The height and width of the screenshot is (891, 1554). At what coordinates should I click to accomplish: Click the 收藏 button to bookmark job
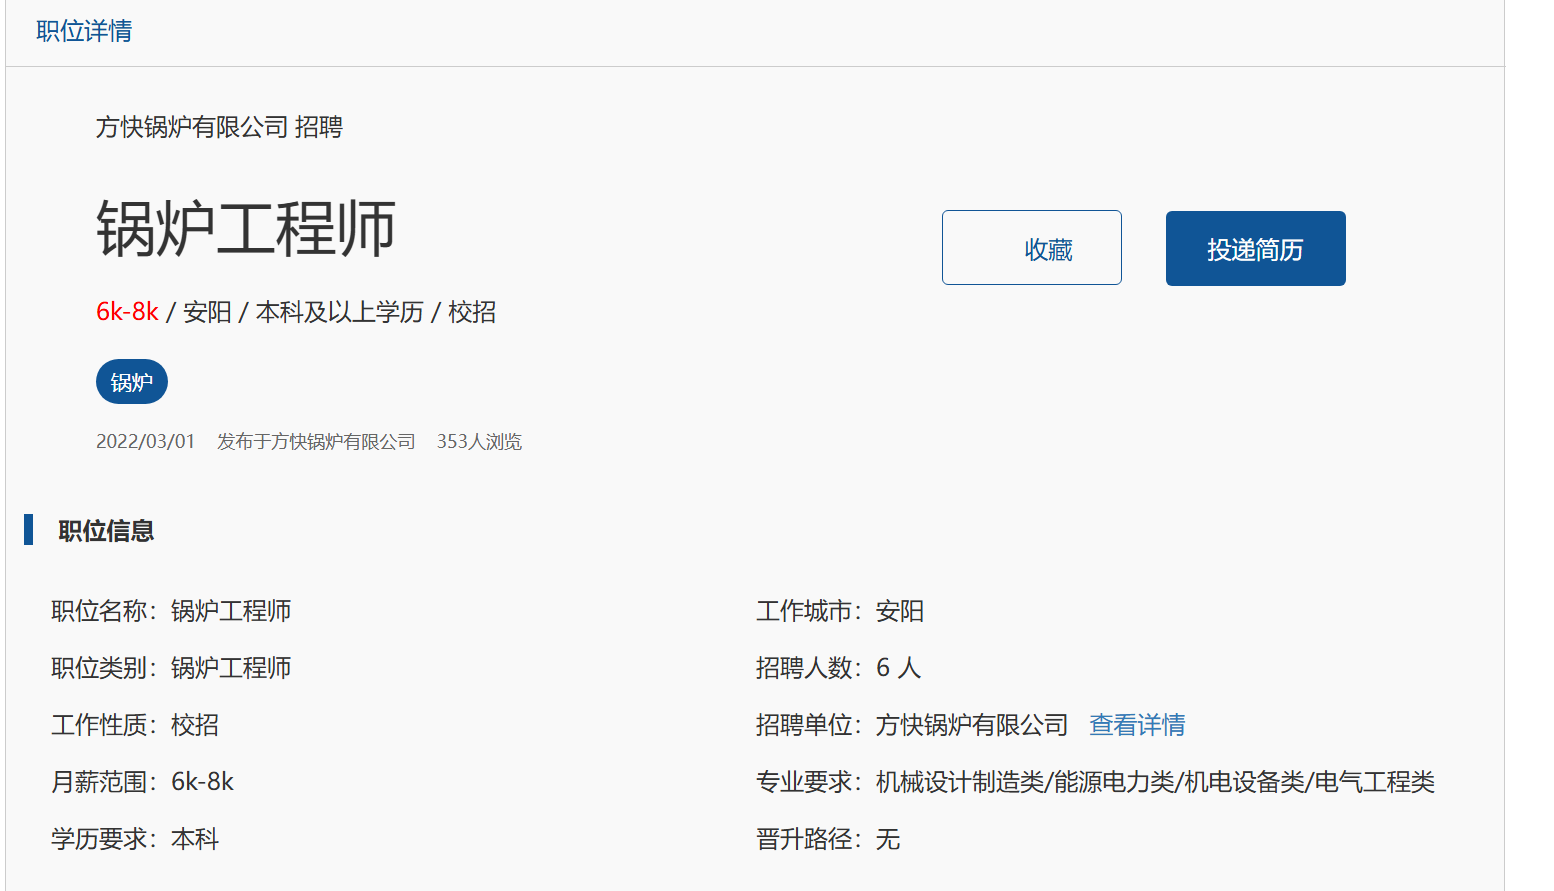[1031, 248]
